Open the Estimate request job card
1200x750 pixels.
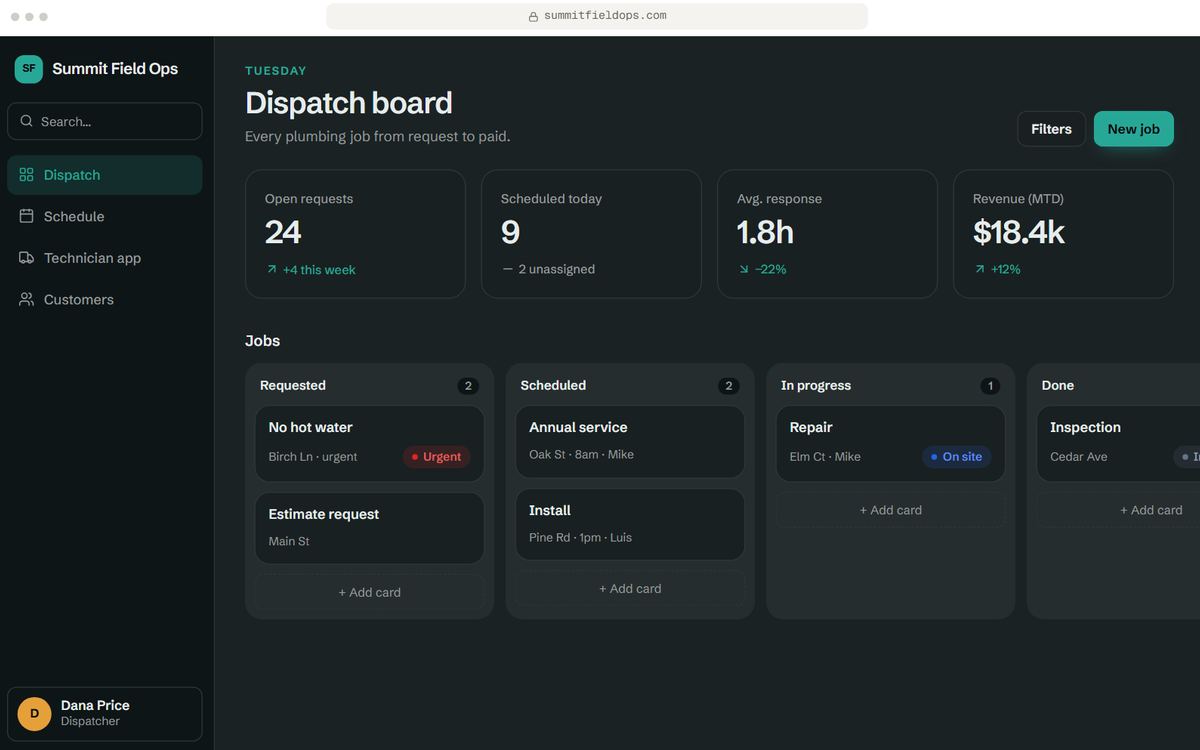(369, 528)
